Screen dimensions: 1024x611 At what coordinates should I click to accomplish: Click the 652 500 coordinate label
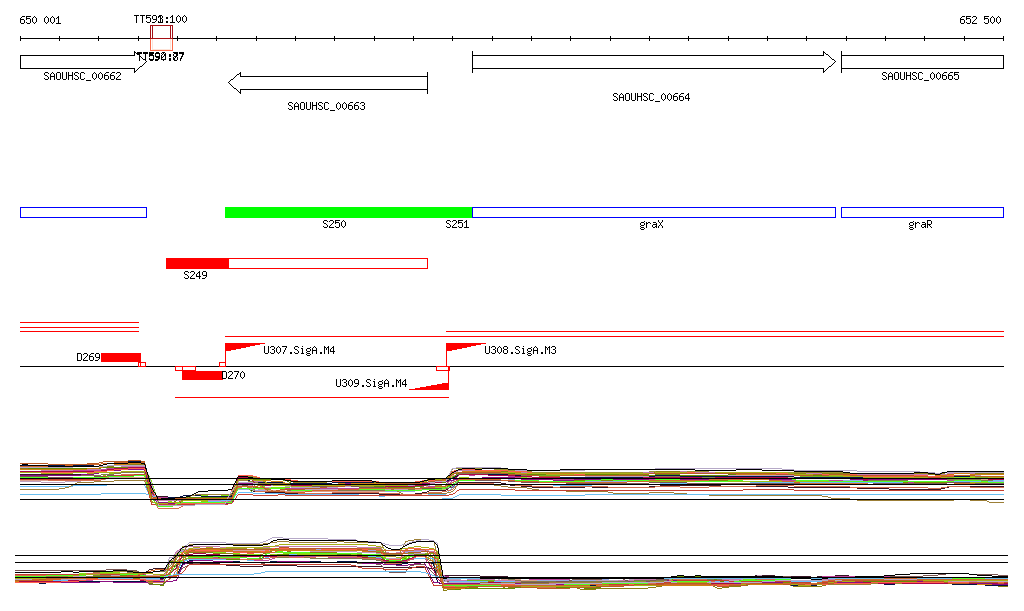pos(980,20)
